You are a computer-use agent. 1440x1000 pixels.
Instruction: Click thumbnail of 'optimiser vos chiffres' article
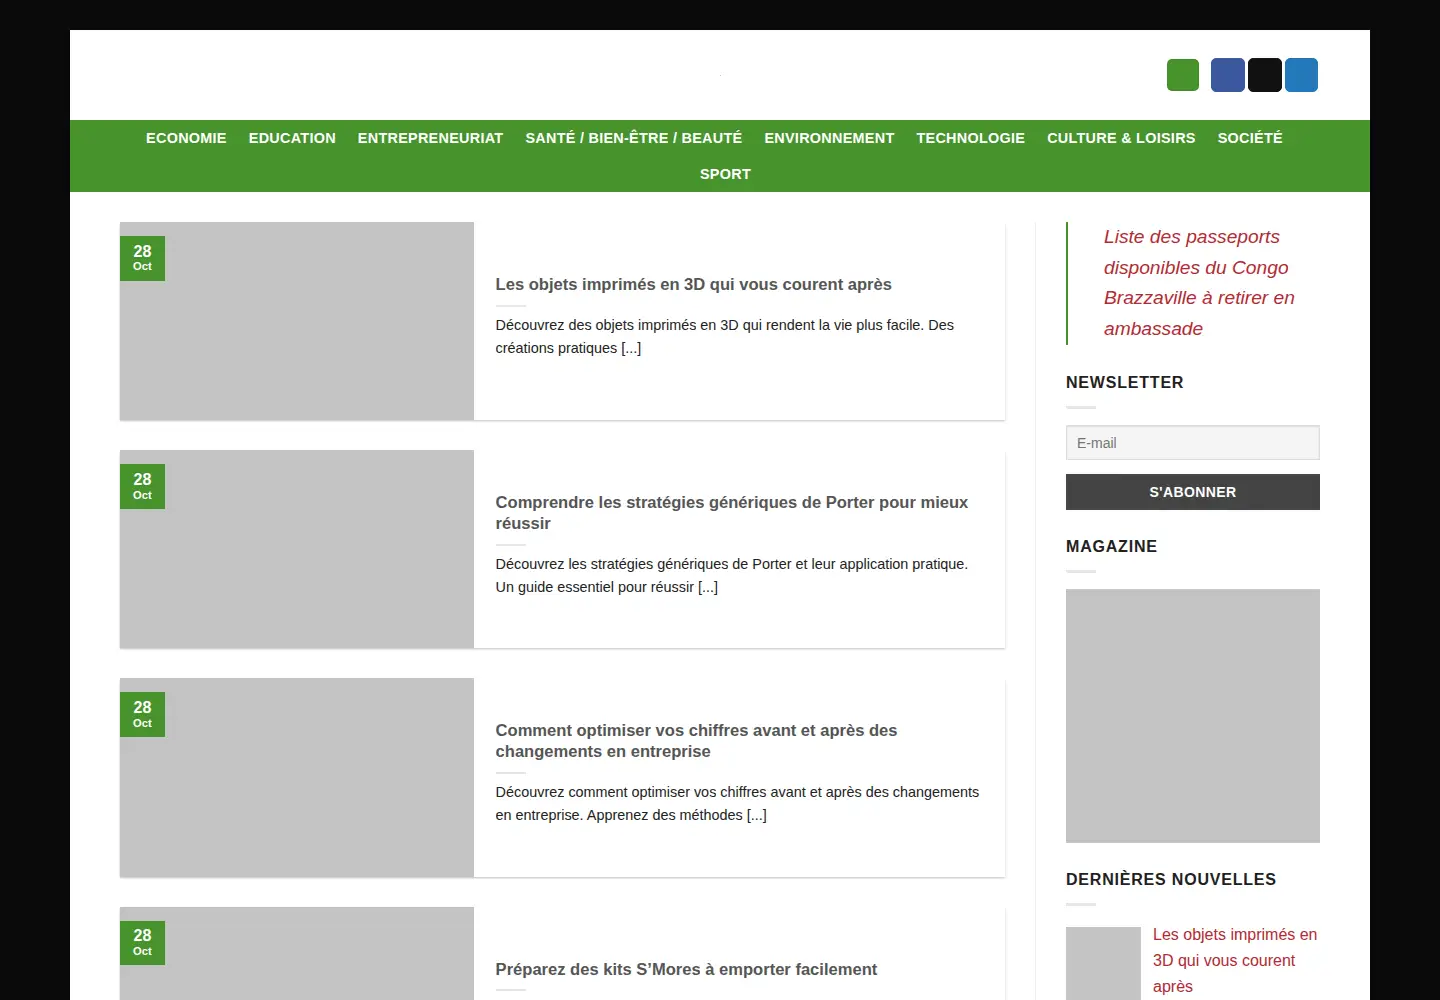tap(297, 777)
